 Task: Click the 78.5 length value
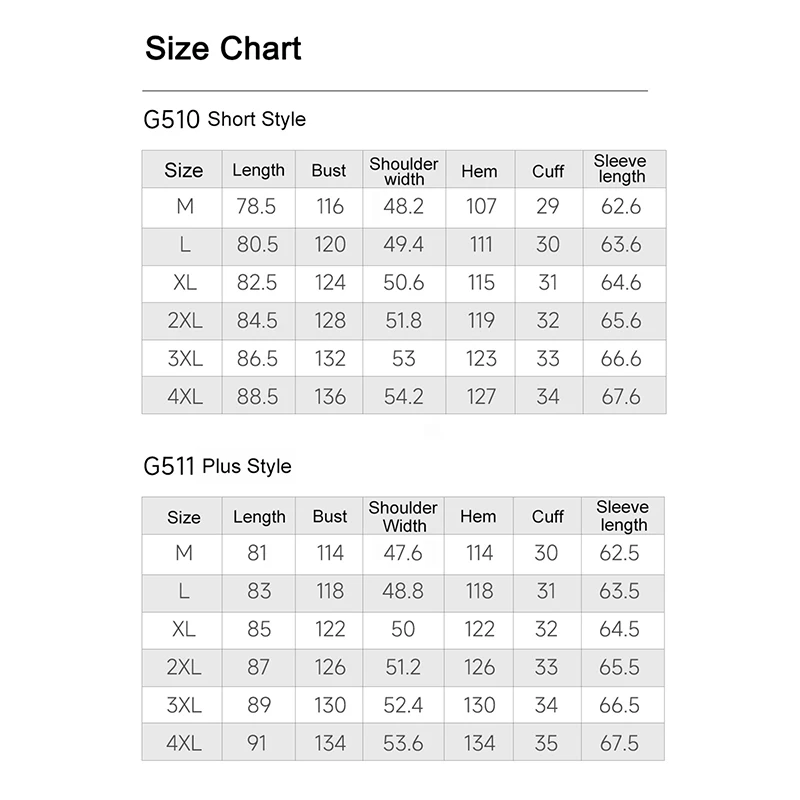point(256,207)
